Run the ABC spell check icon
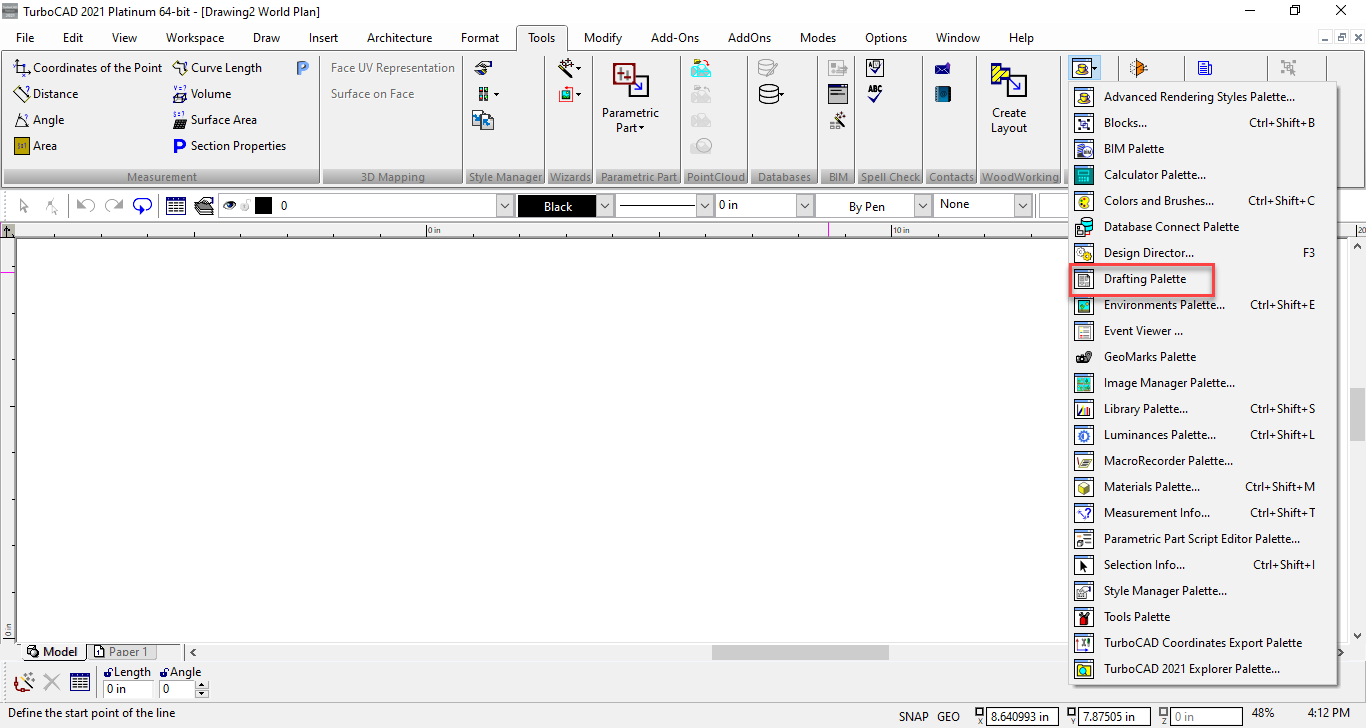 [x=875, y=94]
